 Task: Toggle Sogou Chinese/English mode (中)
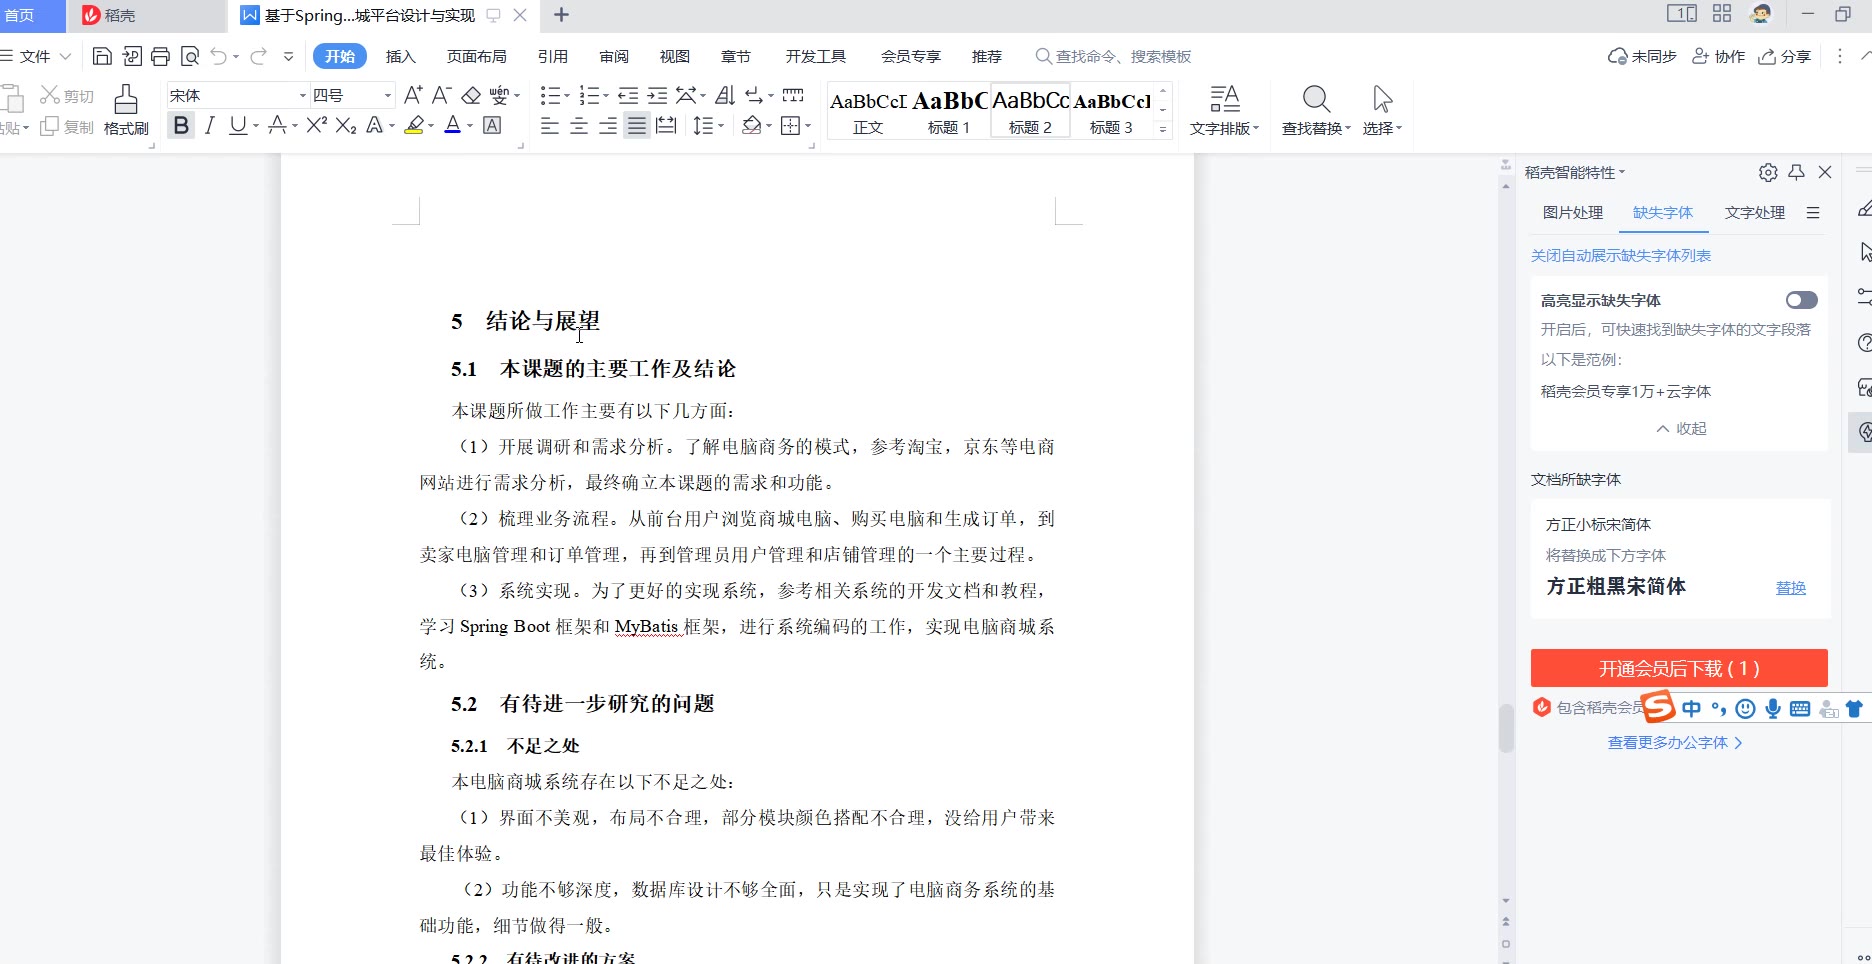(x=1691, y=709)
